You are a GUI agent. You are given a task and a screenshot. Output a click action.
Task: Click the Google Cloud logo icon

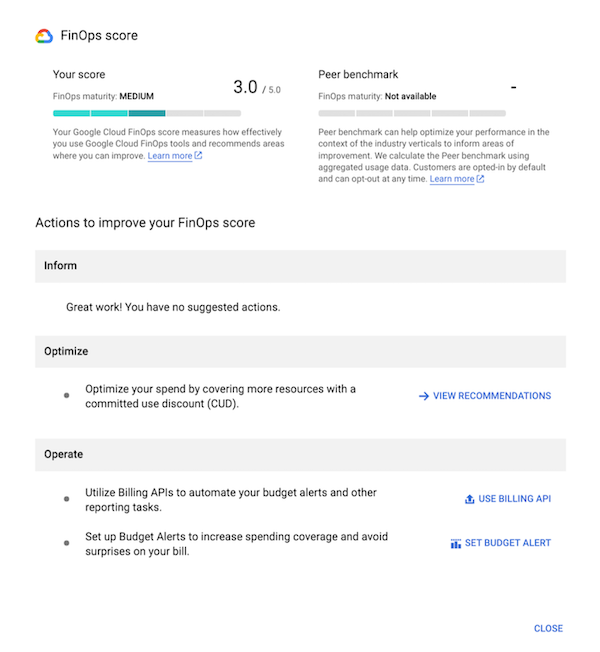click(44, 36)
